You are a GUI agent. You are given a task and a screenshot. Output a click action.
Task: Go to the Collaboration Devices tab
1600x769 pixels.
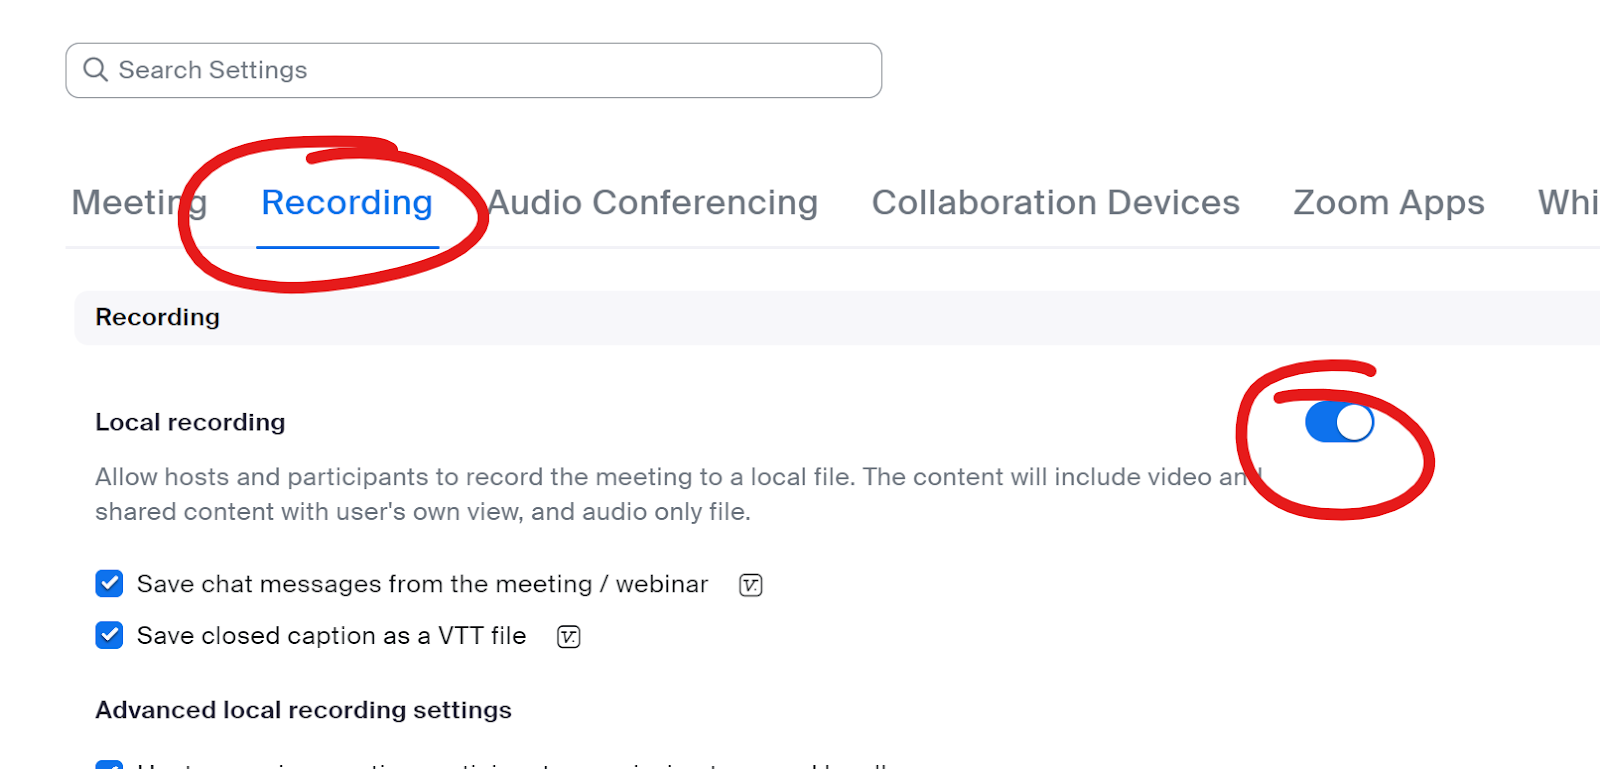(1056, 202)
